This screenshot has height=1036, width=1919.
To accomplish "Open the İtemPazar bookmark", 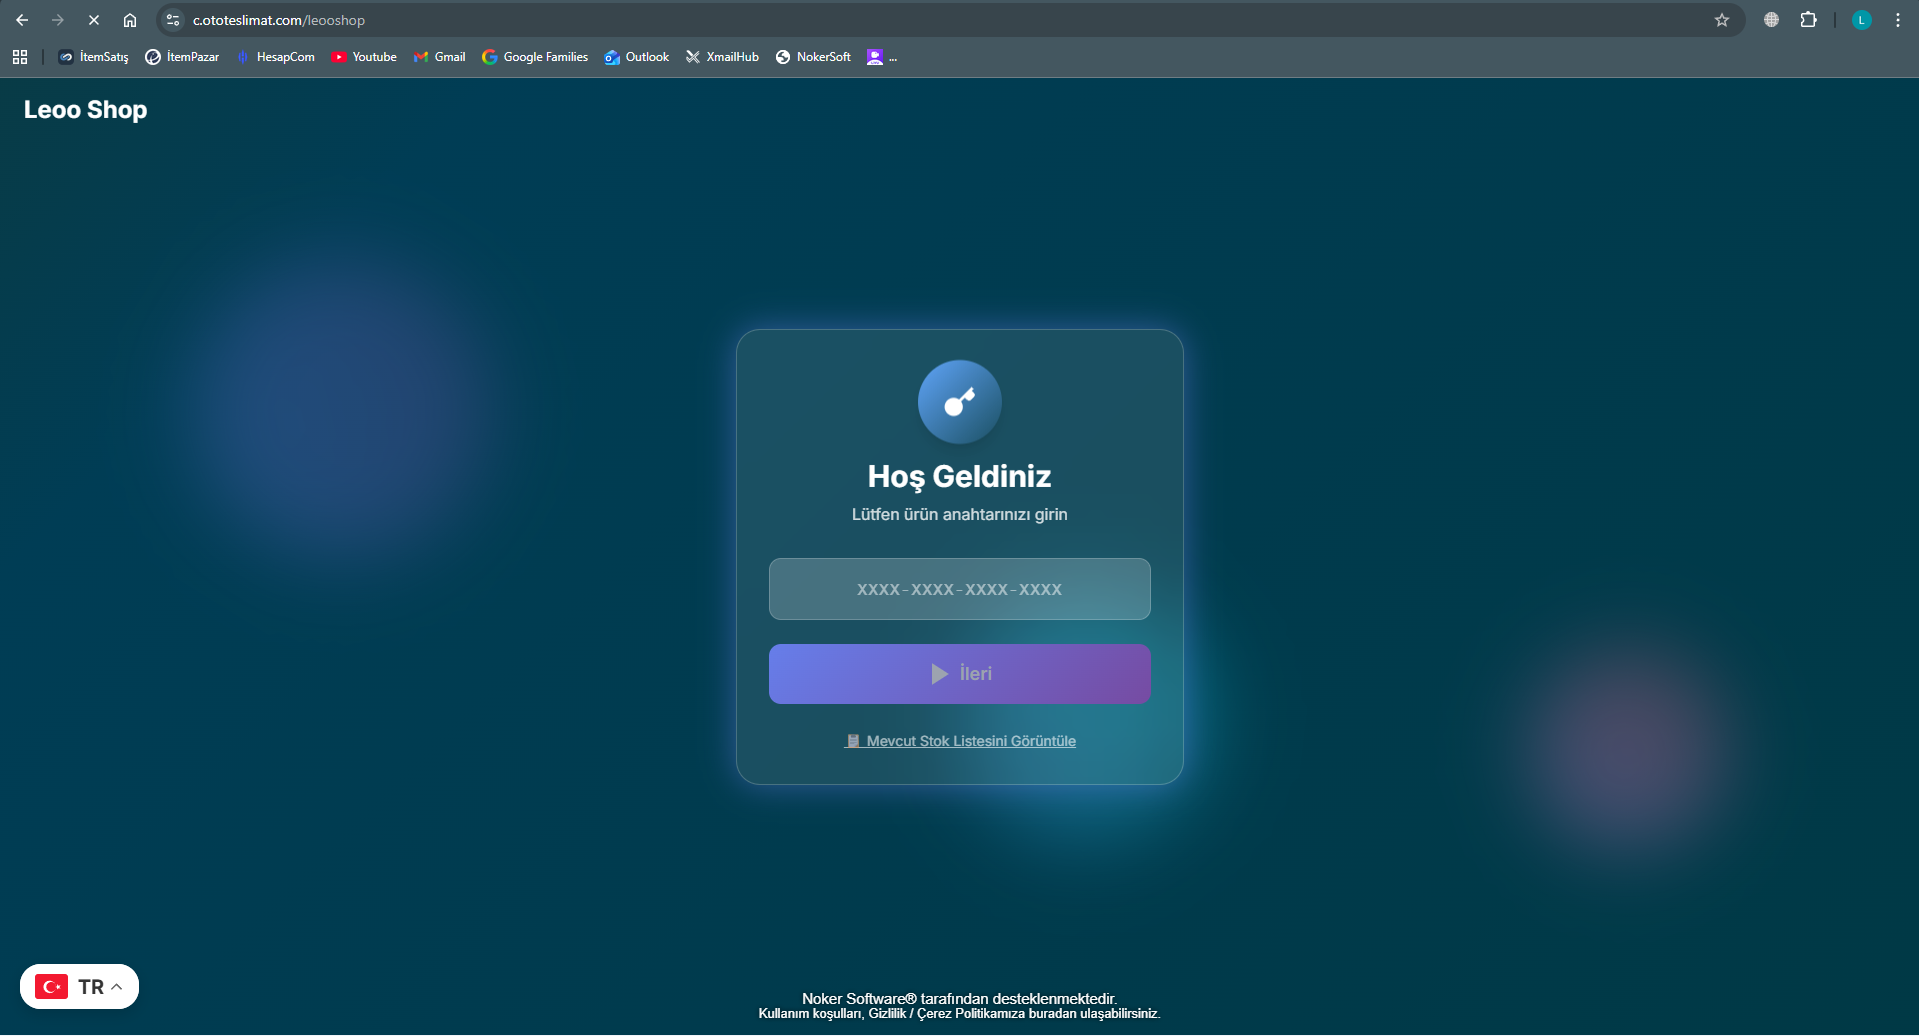I will tap(182, 57).
